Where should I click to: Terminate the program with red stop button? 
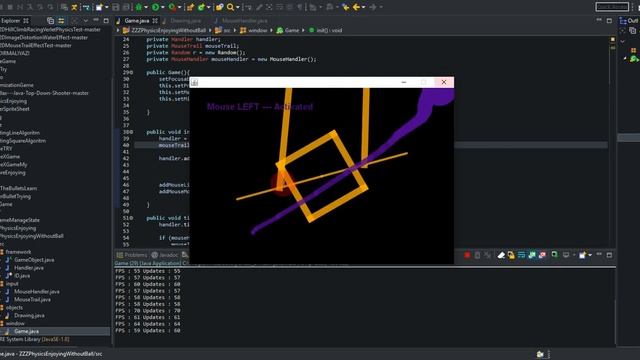click(x=467, y=255)
